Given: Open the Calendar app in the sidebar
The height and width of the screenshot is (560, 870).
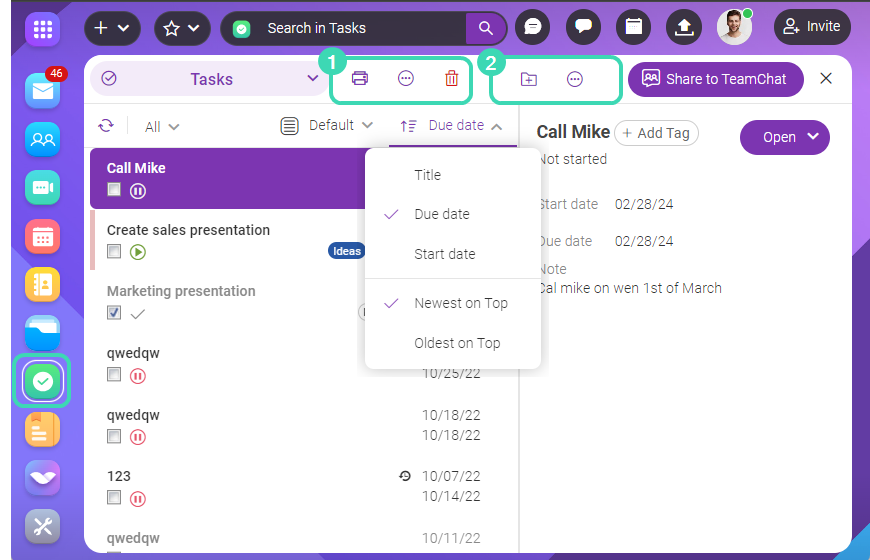Looking at the screenshot, I should [42, 236].
